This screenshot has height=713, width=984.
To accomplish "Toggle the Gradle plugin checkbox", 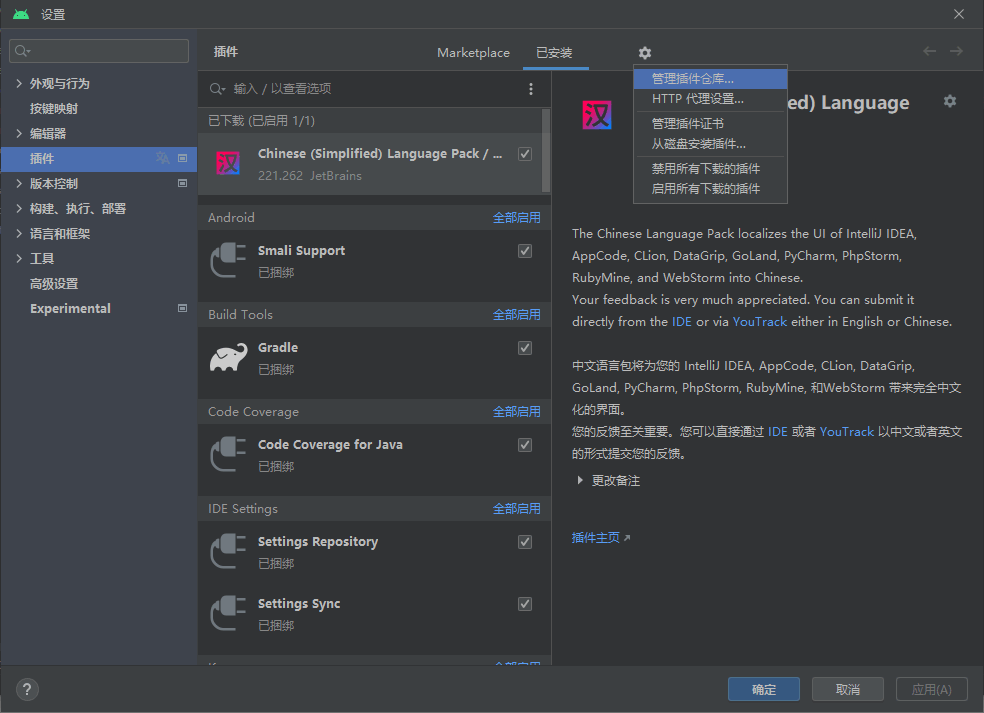I will click(x=525, y=348).
